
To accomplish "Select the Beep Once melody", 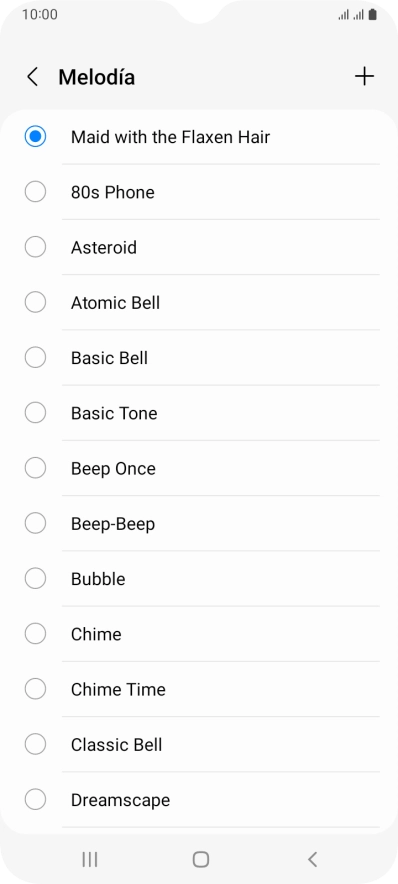I will 199,468.
